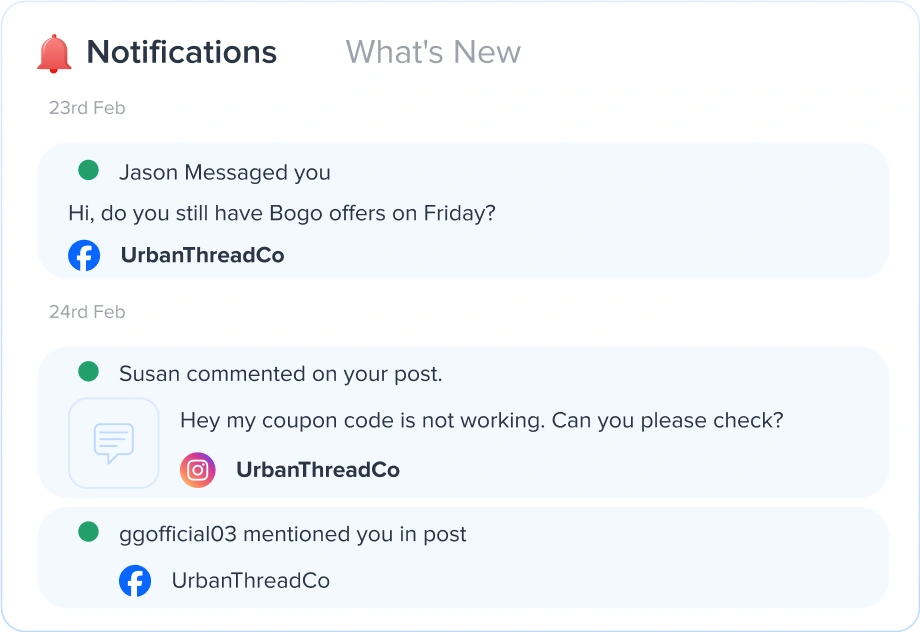The height and width of the screenshot is (632, 920).
Task: Open "Susan commented on your post" title
Action: 280,374
